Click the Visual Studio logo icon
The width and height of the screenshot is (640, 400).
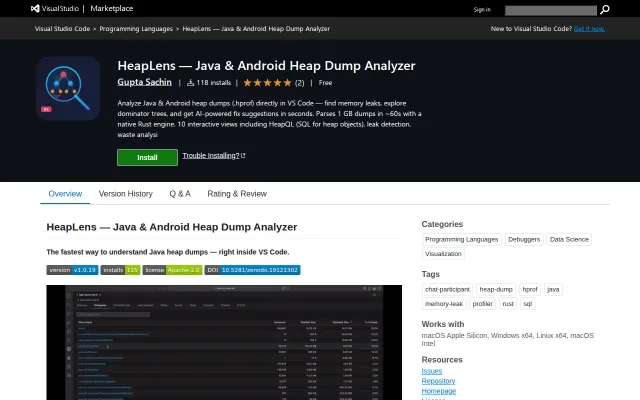click(35, 8)
